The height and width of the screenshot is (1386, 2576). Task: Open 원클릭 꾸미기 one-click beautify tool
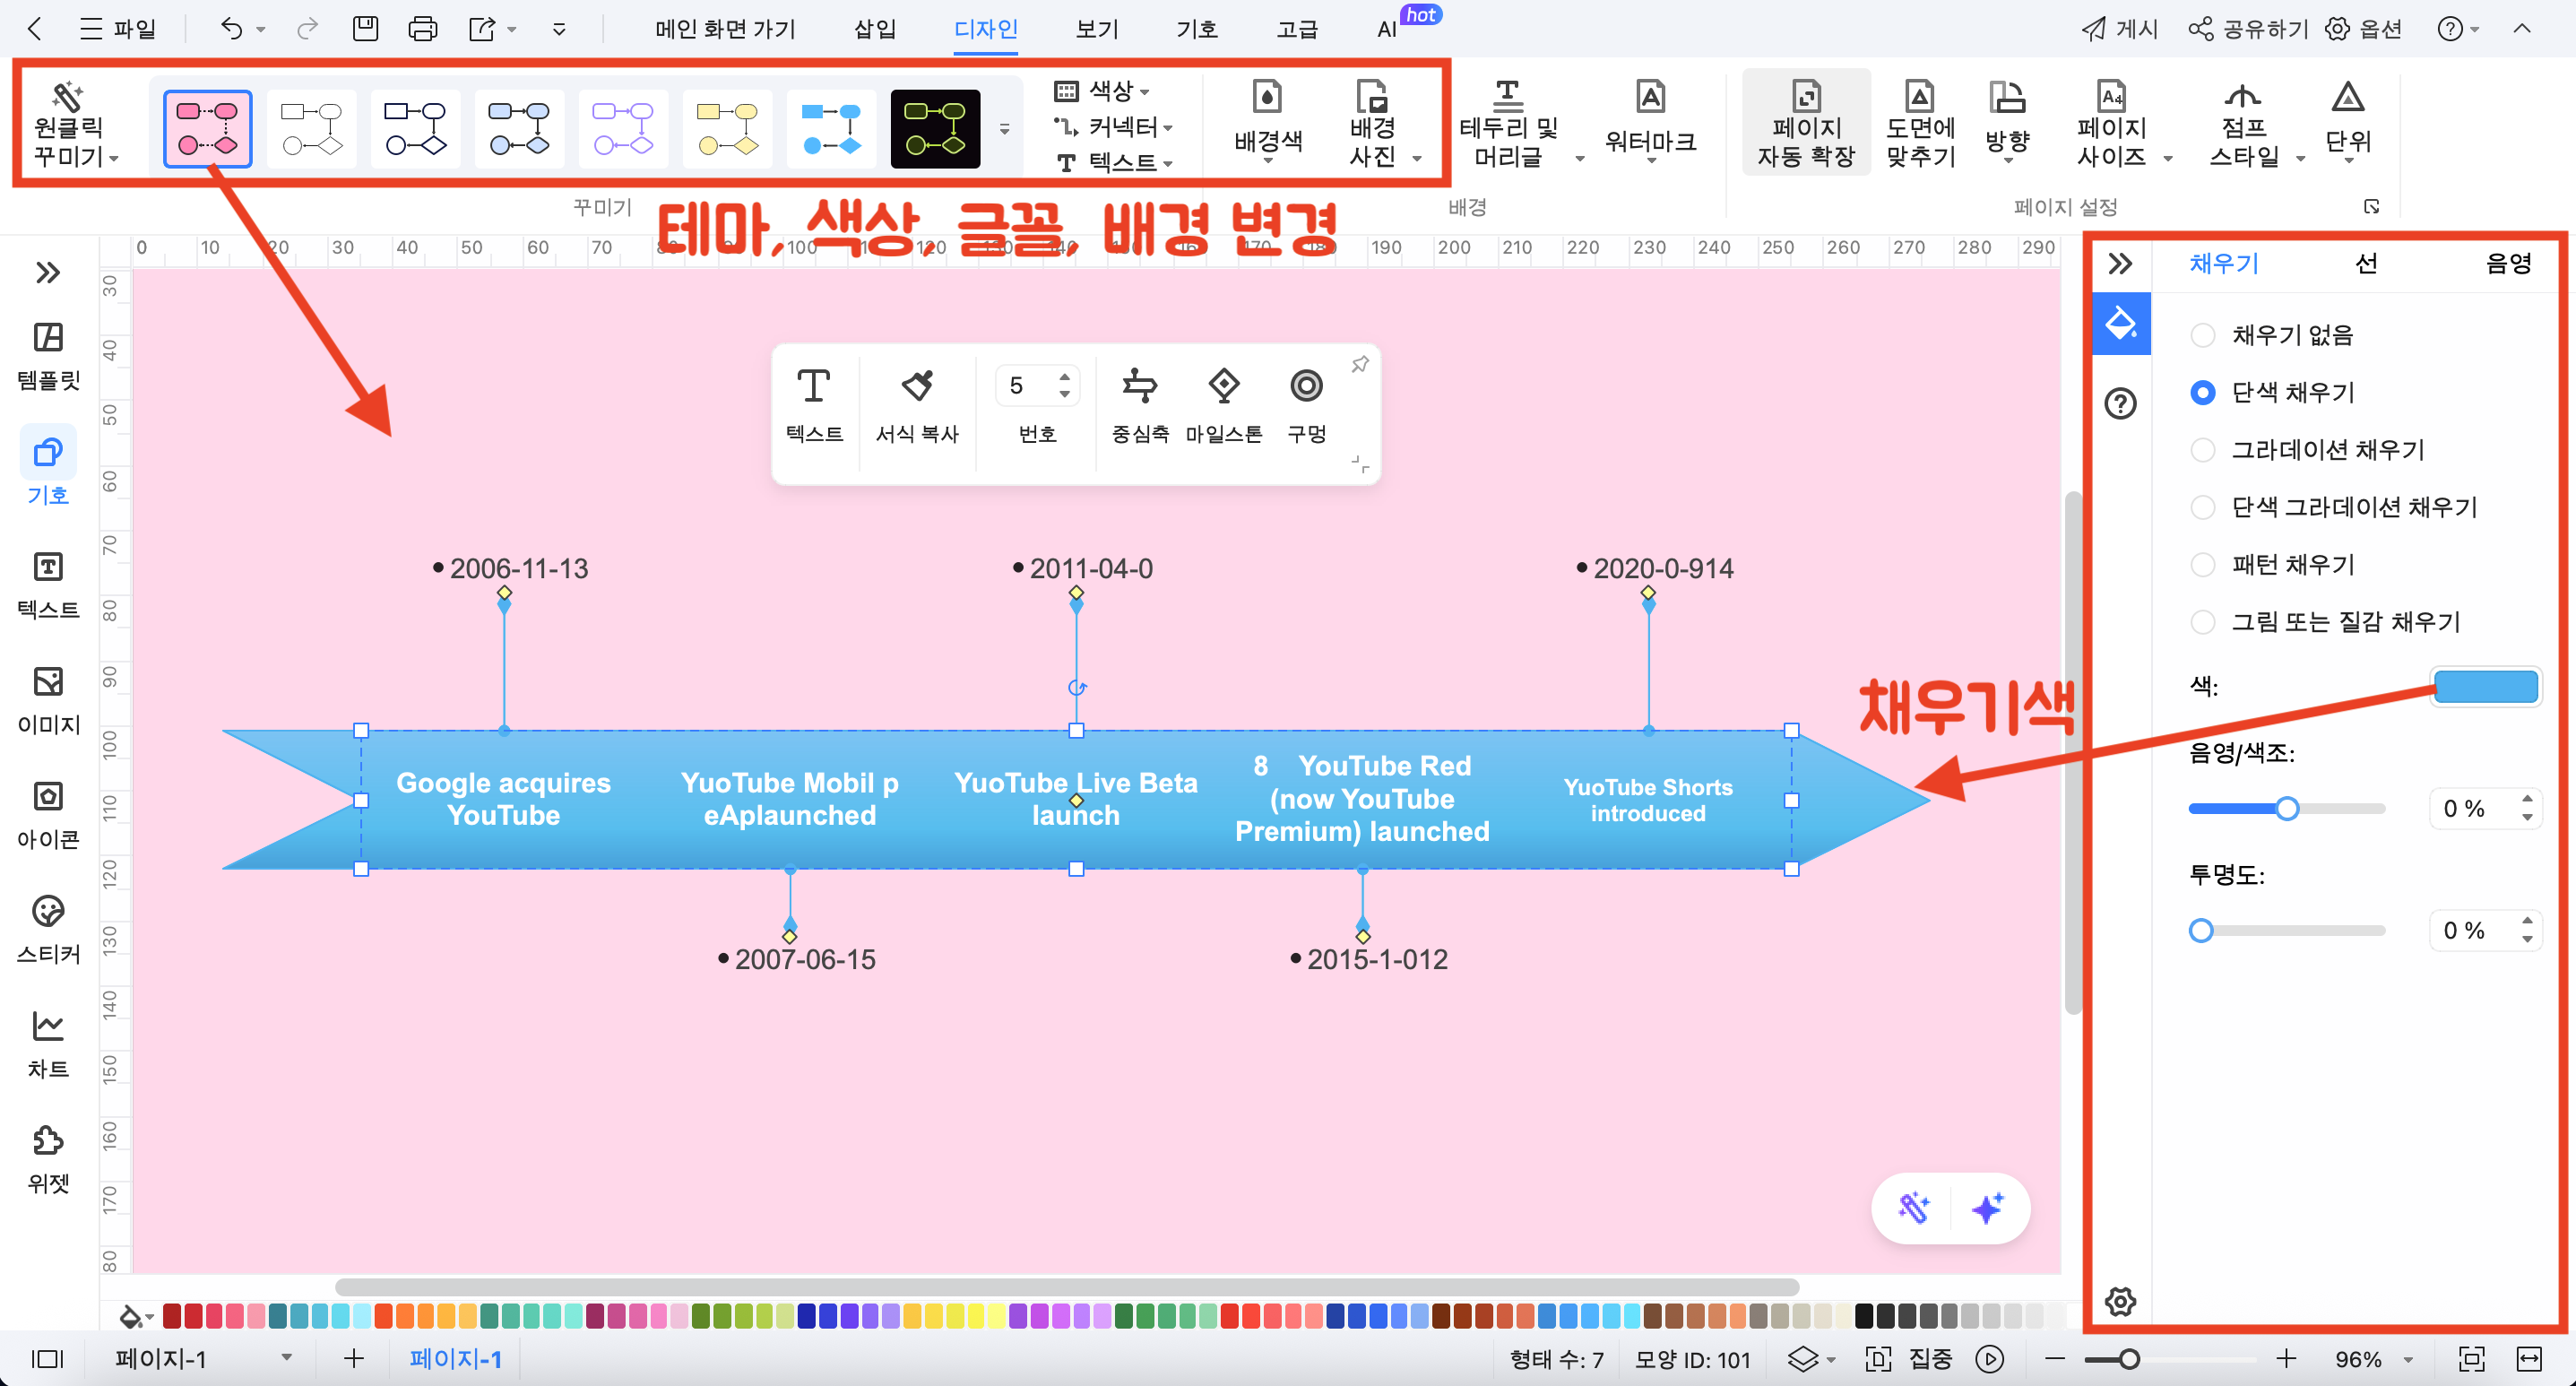pyautogui.click(x=75, y=125)
